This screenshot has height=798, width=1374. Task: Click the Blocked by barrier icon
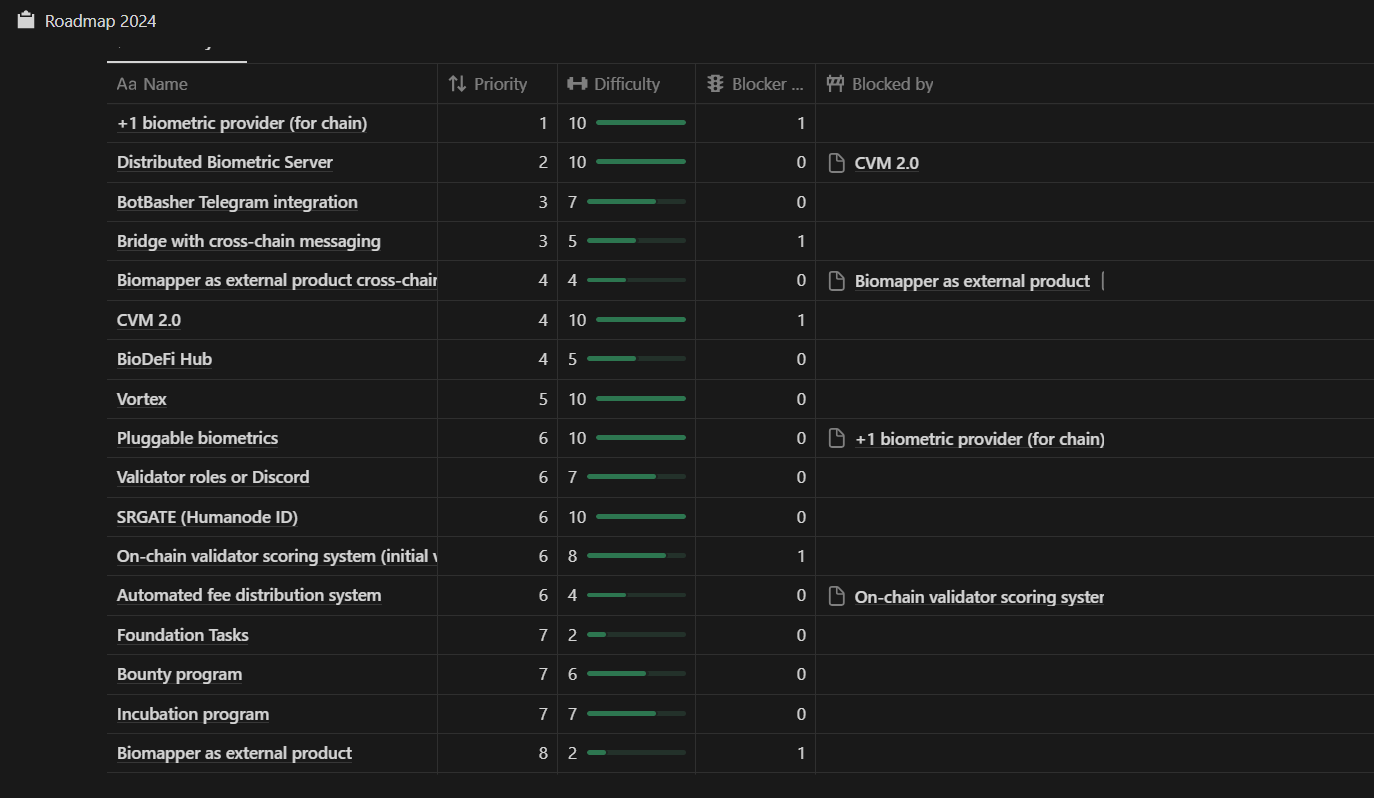pyautogui.click(x=835, y=84)
